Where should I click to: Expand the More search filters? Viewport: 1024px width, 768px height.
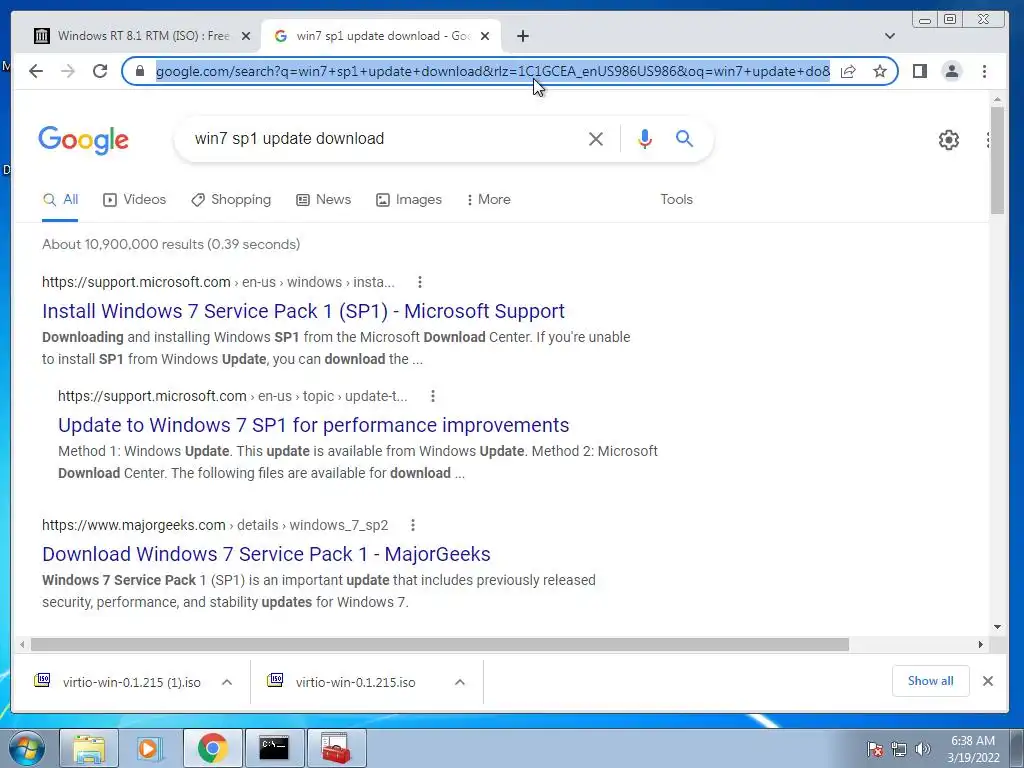[x=489, y=199]
